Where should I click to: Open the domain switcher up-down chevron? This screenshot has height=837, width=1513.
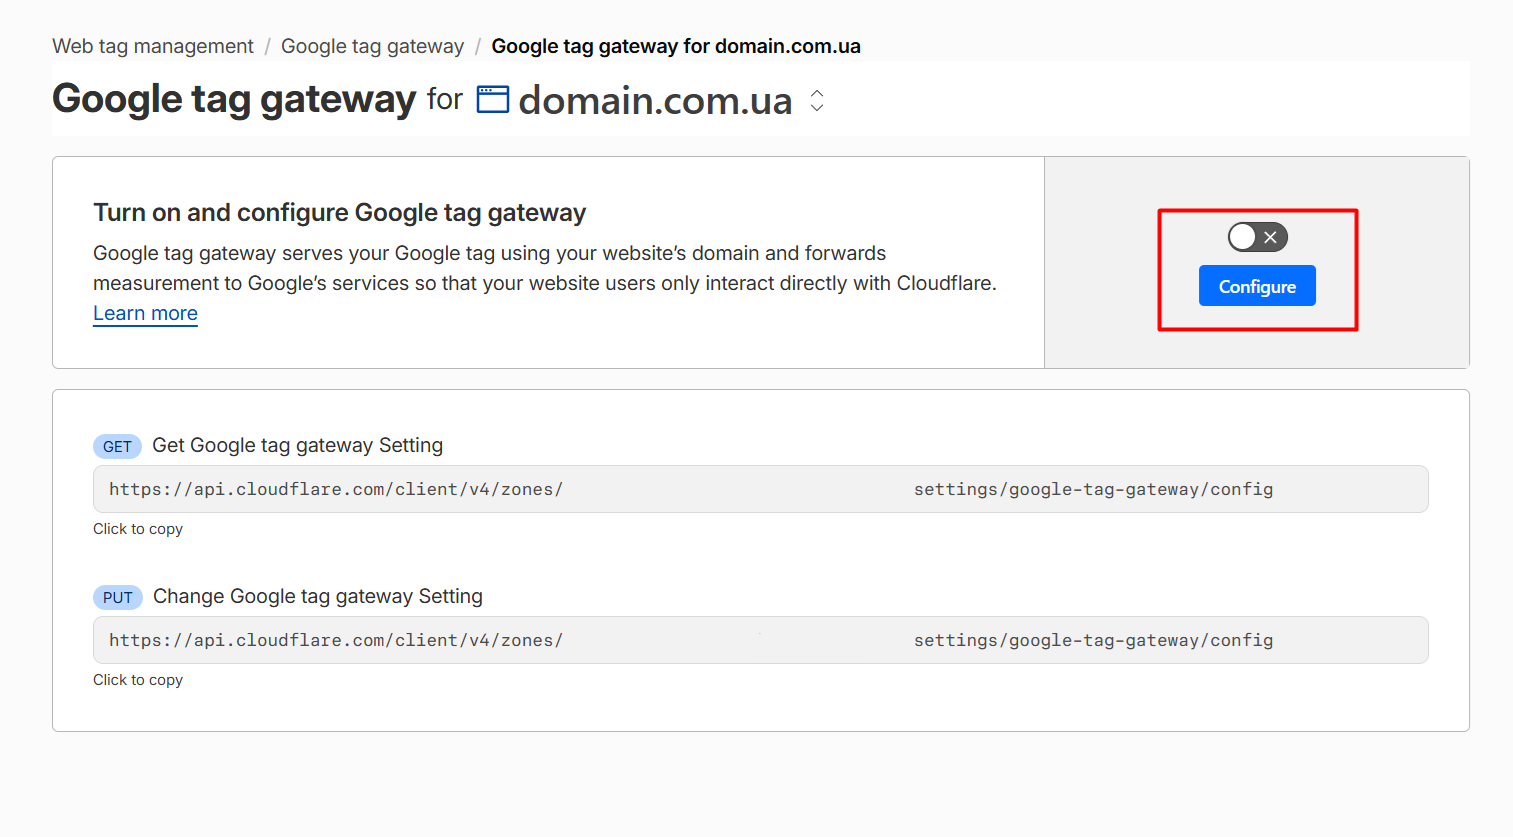click(x=817, y=100)
